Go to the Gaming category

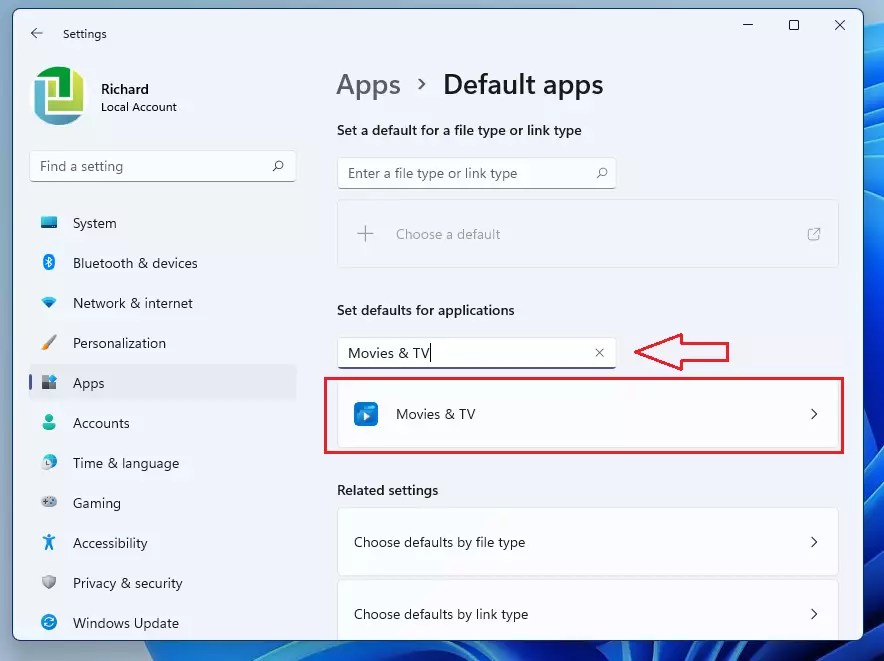click(162, 503)
